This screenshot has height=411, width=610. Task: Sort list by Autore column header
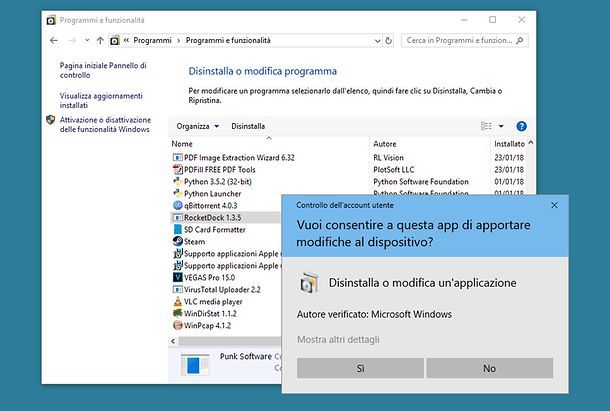(385, 144)
